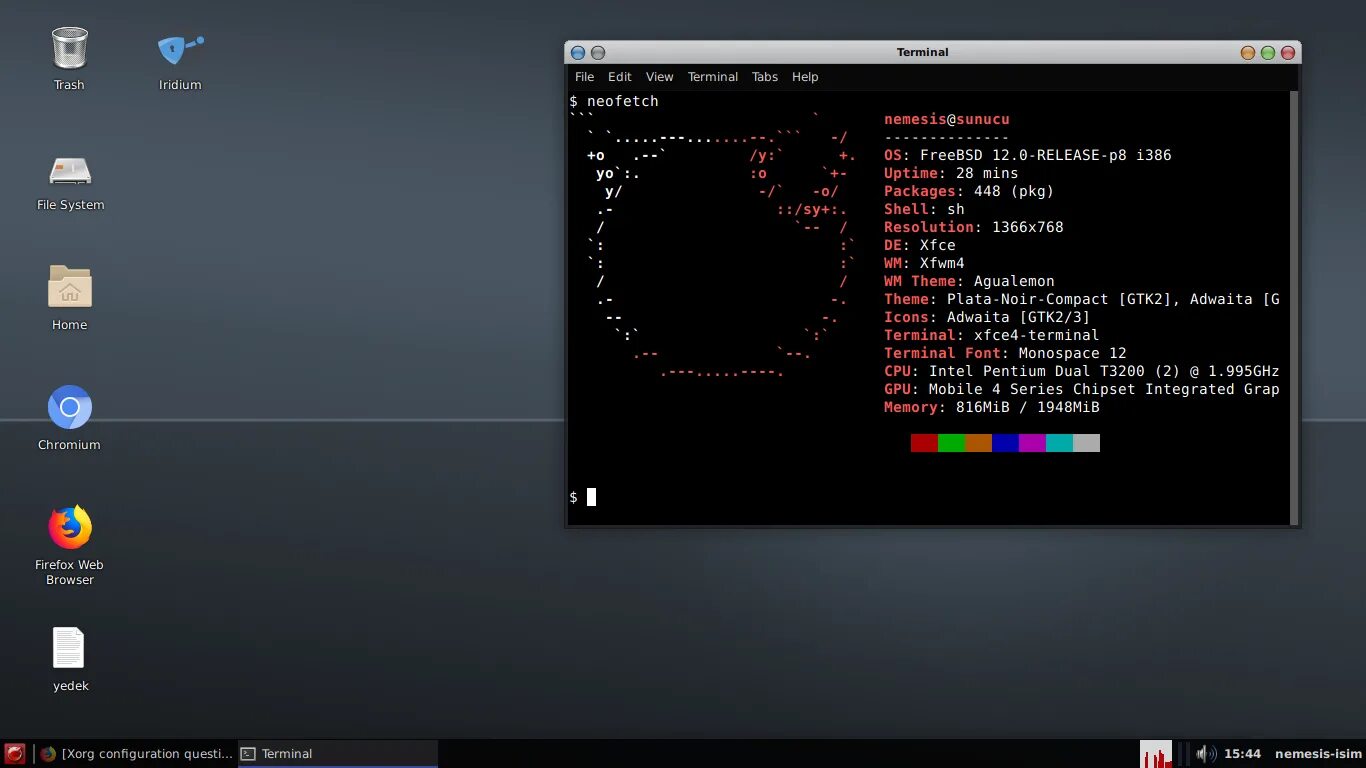Screen dimensions: 1366x768
Task: Select the Firefox Web Browser desktop icon
Action: [69, 545]
